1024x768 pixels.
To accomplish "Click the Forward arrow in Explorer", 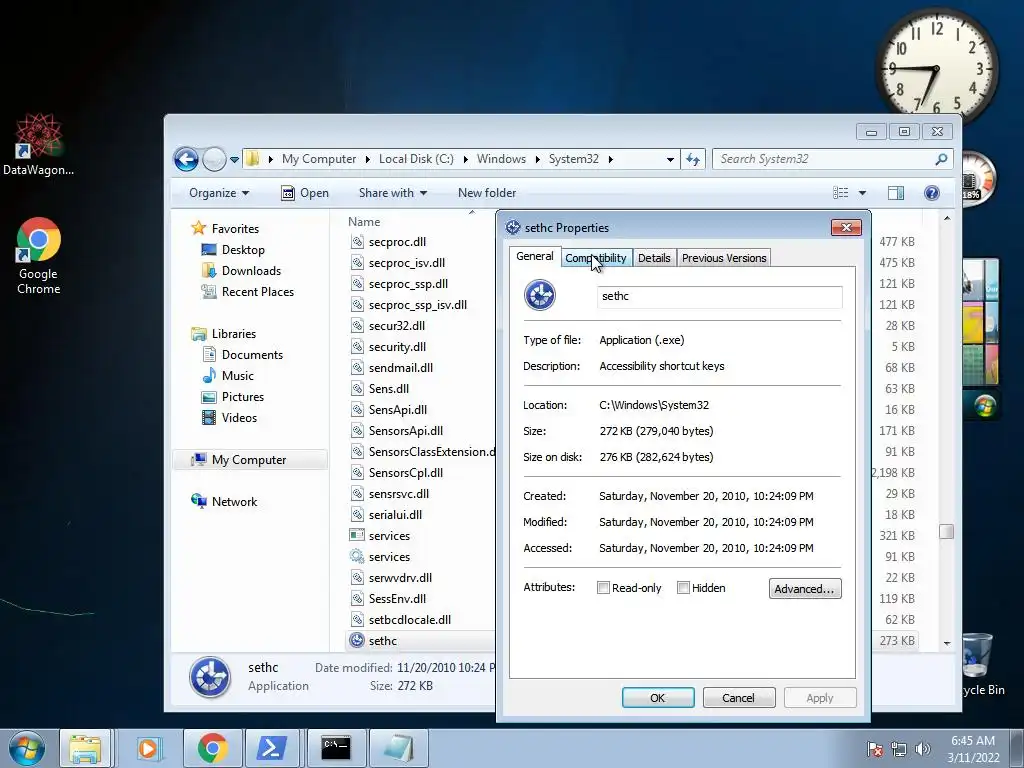I will pos(214,159).
